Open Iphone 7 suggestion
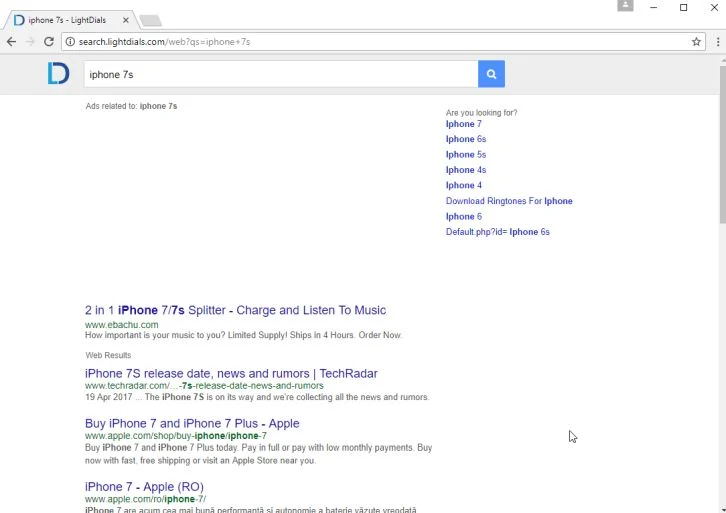This screenshot has height=513, width=726. pos(463,124)
